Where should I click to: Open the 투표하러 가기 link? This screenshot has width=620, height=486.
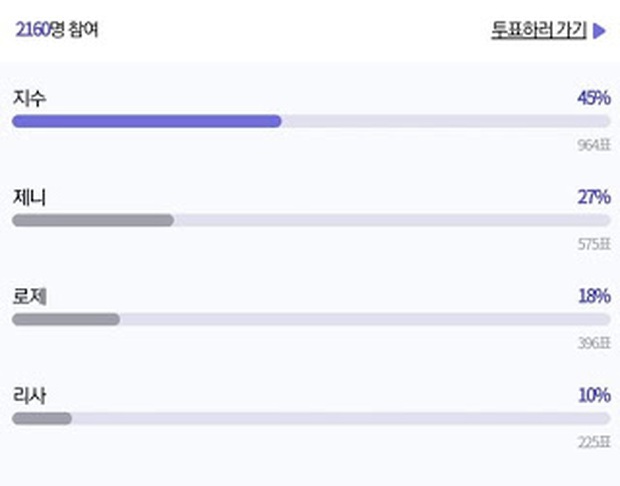coord(538,30)
